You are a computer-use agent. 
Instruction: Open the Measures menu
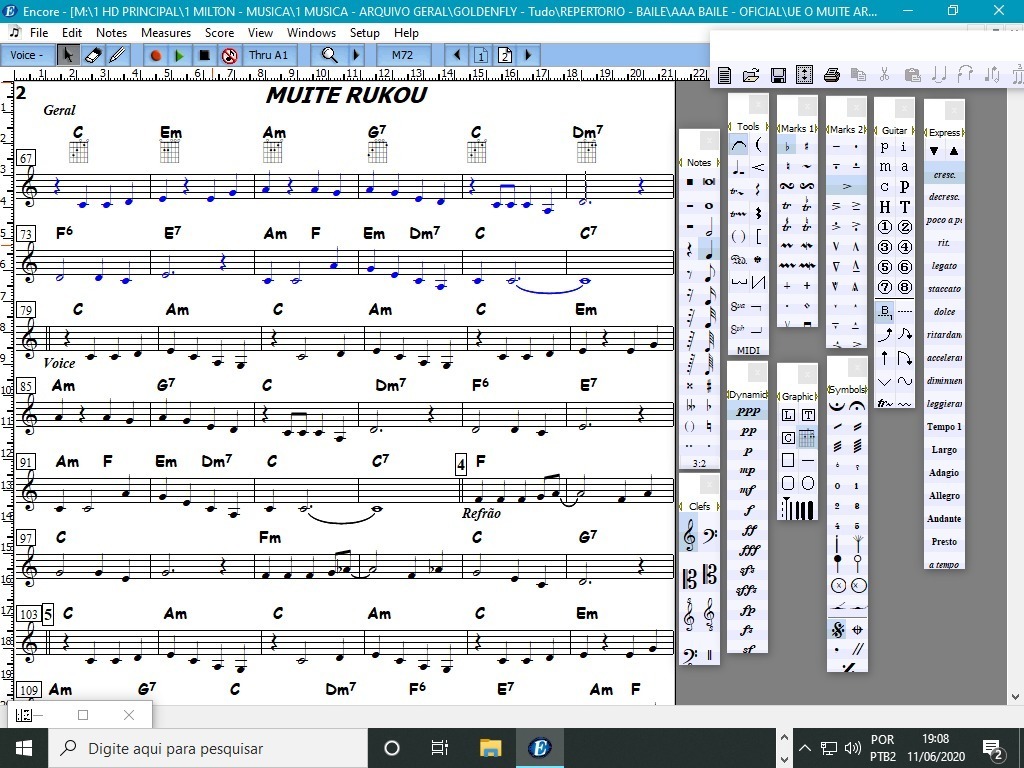click(x=166, y=33)
